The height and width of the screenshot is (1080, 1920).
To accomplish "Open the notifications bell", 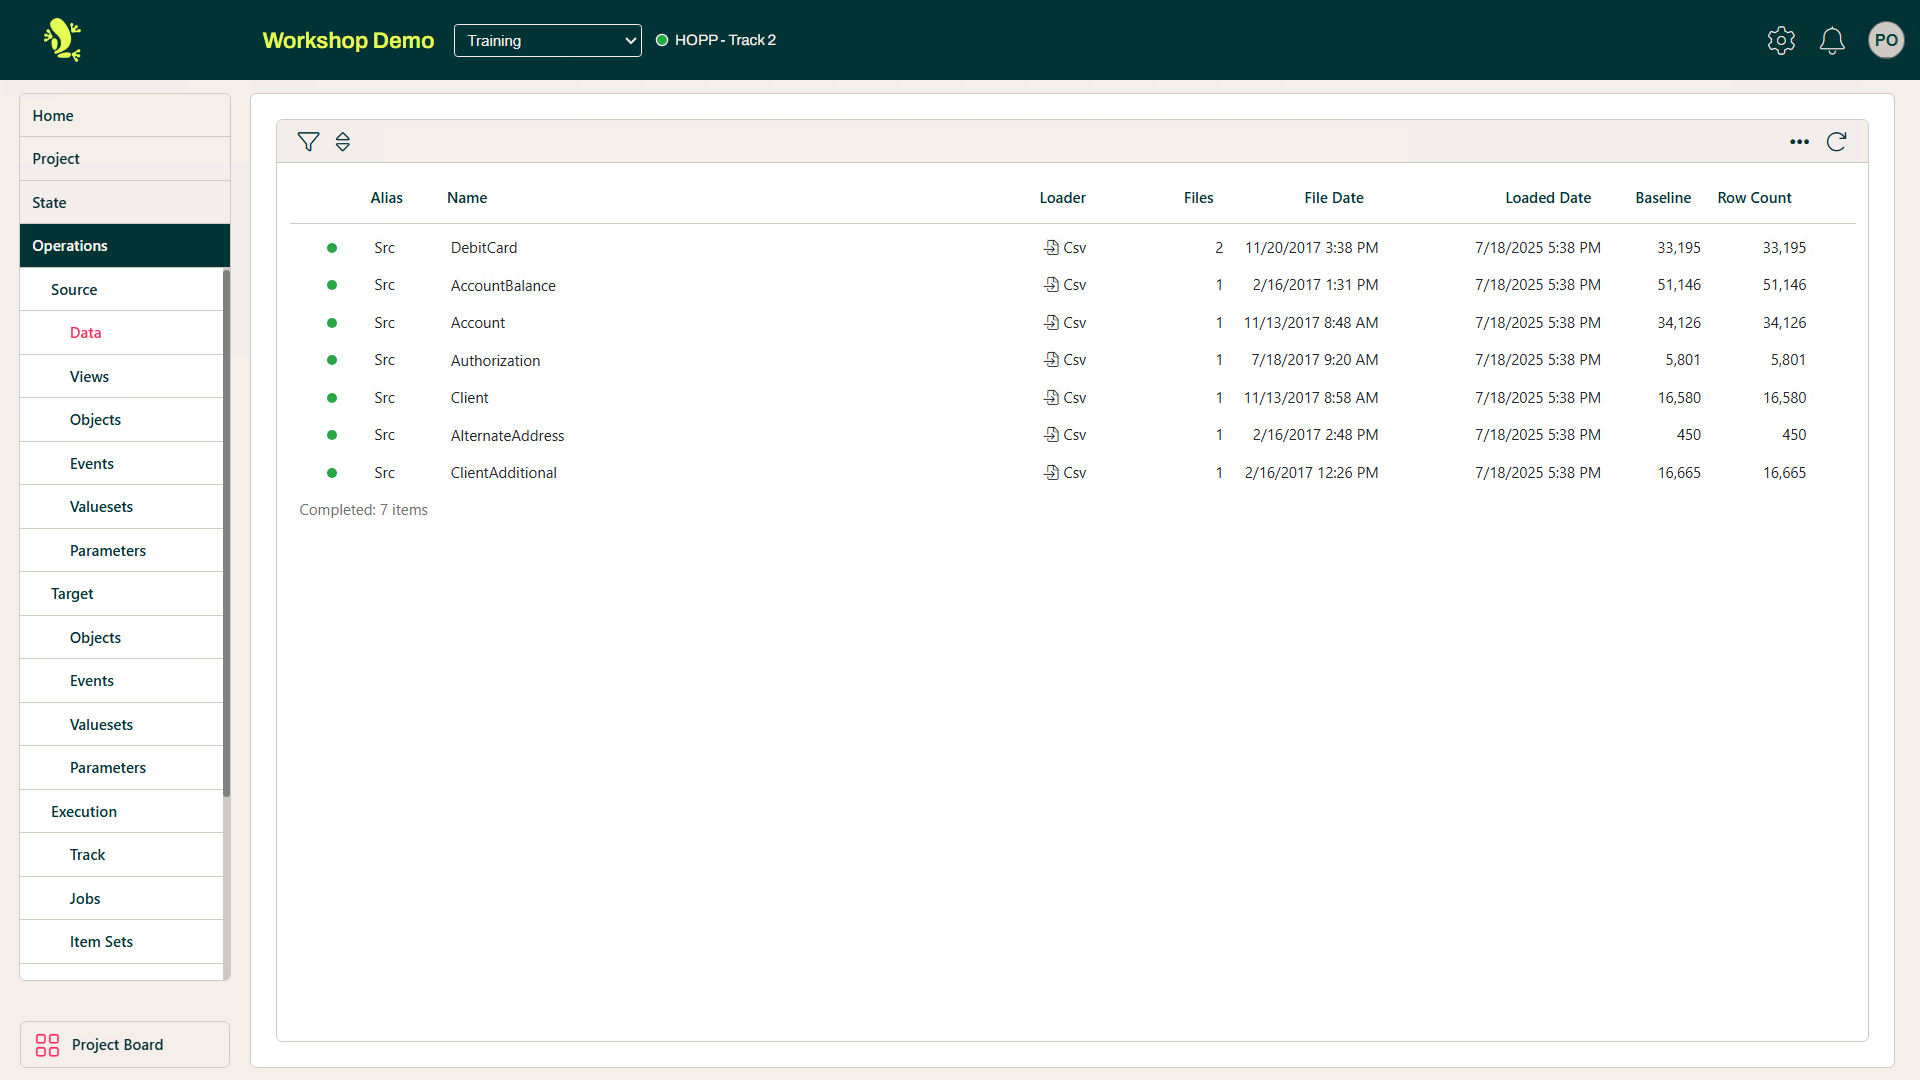I will click(x=1832, y=40).
